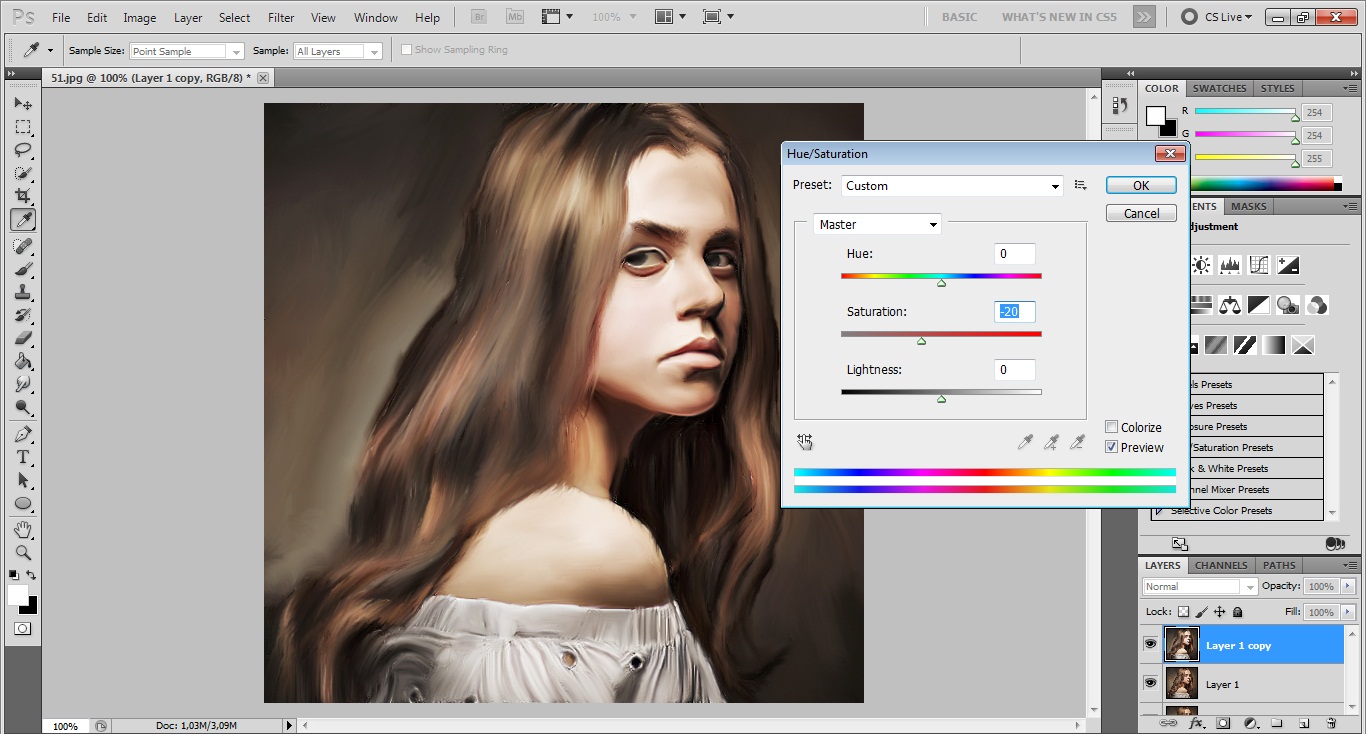Open the Filter menu

[281, 18]
